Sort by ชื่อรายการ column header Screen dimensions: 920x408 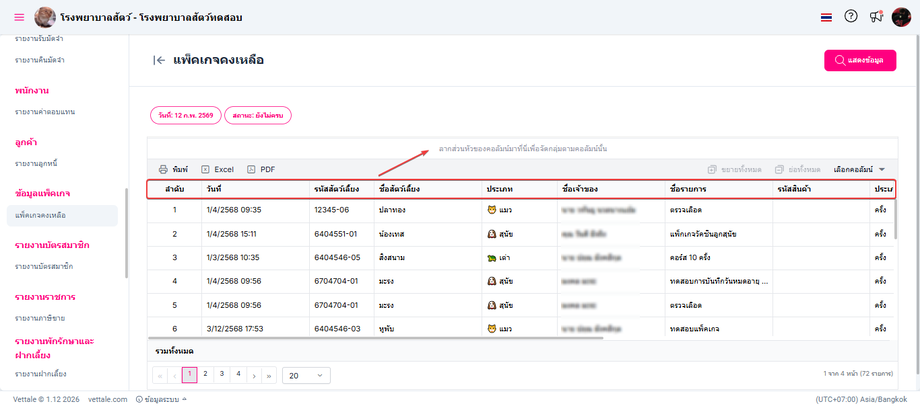(718, 189)
